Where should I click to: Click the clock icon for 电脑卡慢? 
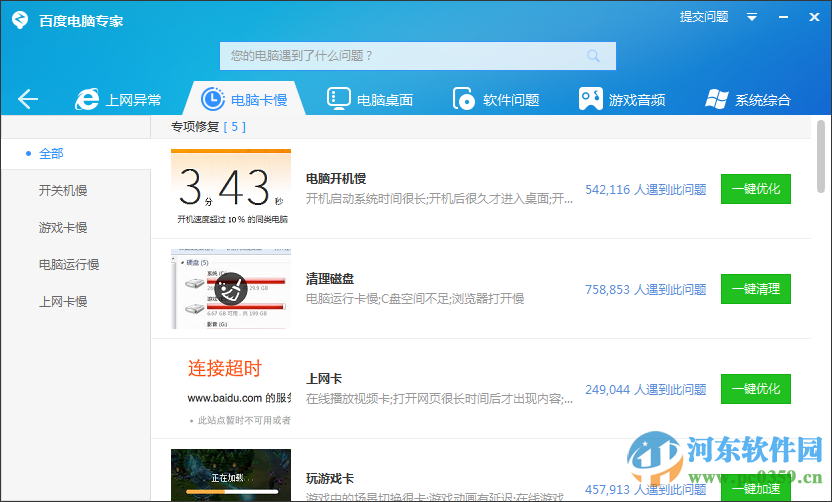(x=213, y=99)
